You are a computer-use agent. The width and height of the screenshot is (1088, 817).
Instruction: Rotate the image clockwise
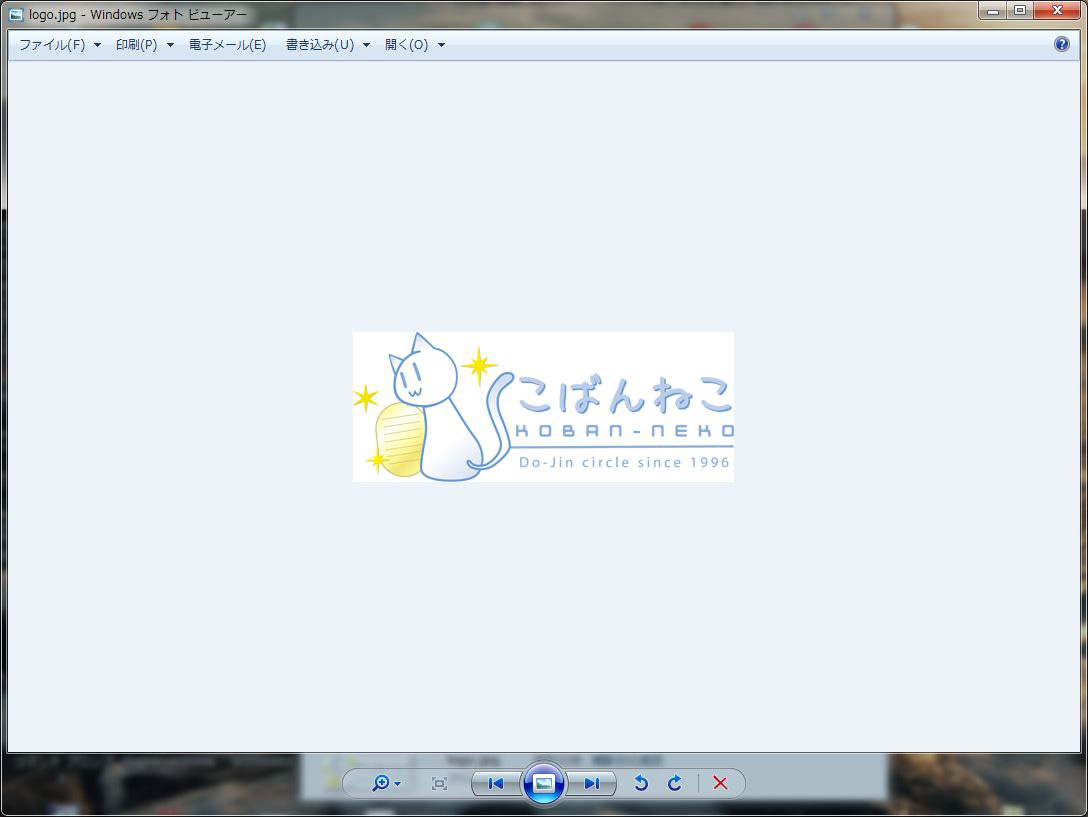(x=674, y=784)
